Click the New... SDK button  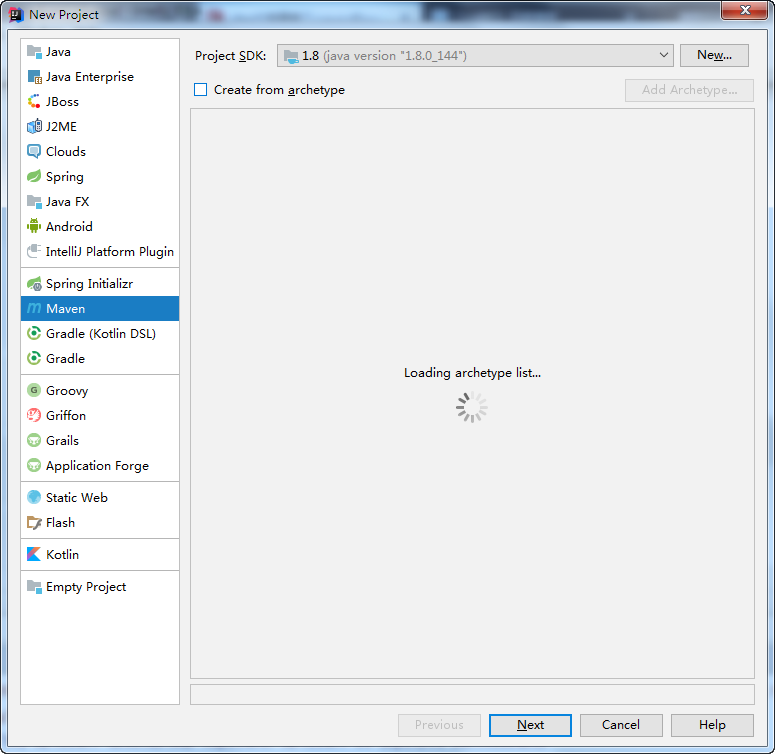point(714,55)
